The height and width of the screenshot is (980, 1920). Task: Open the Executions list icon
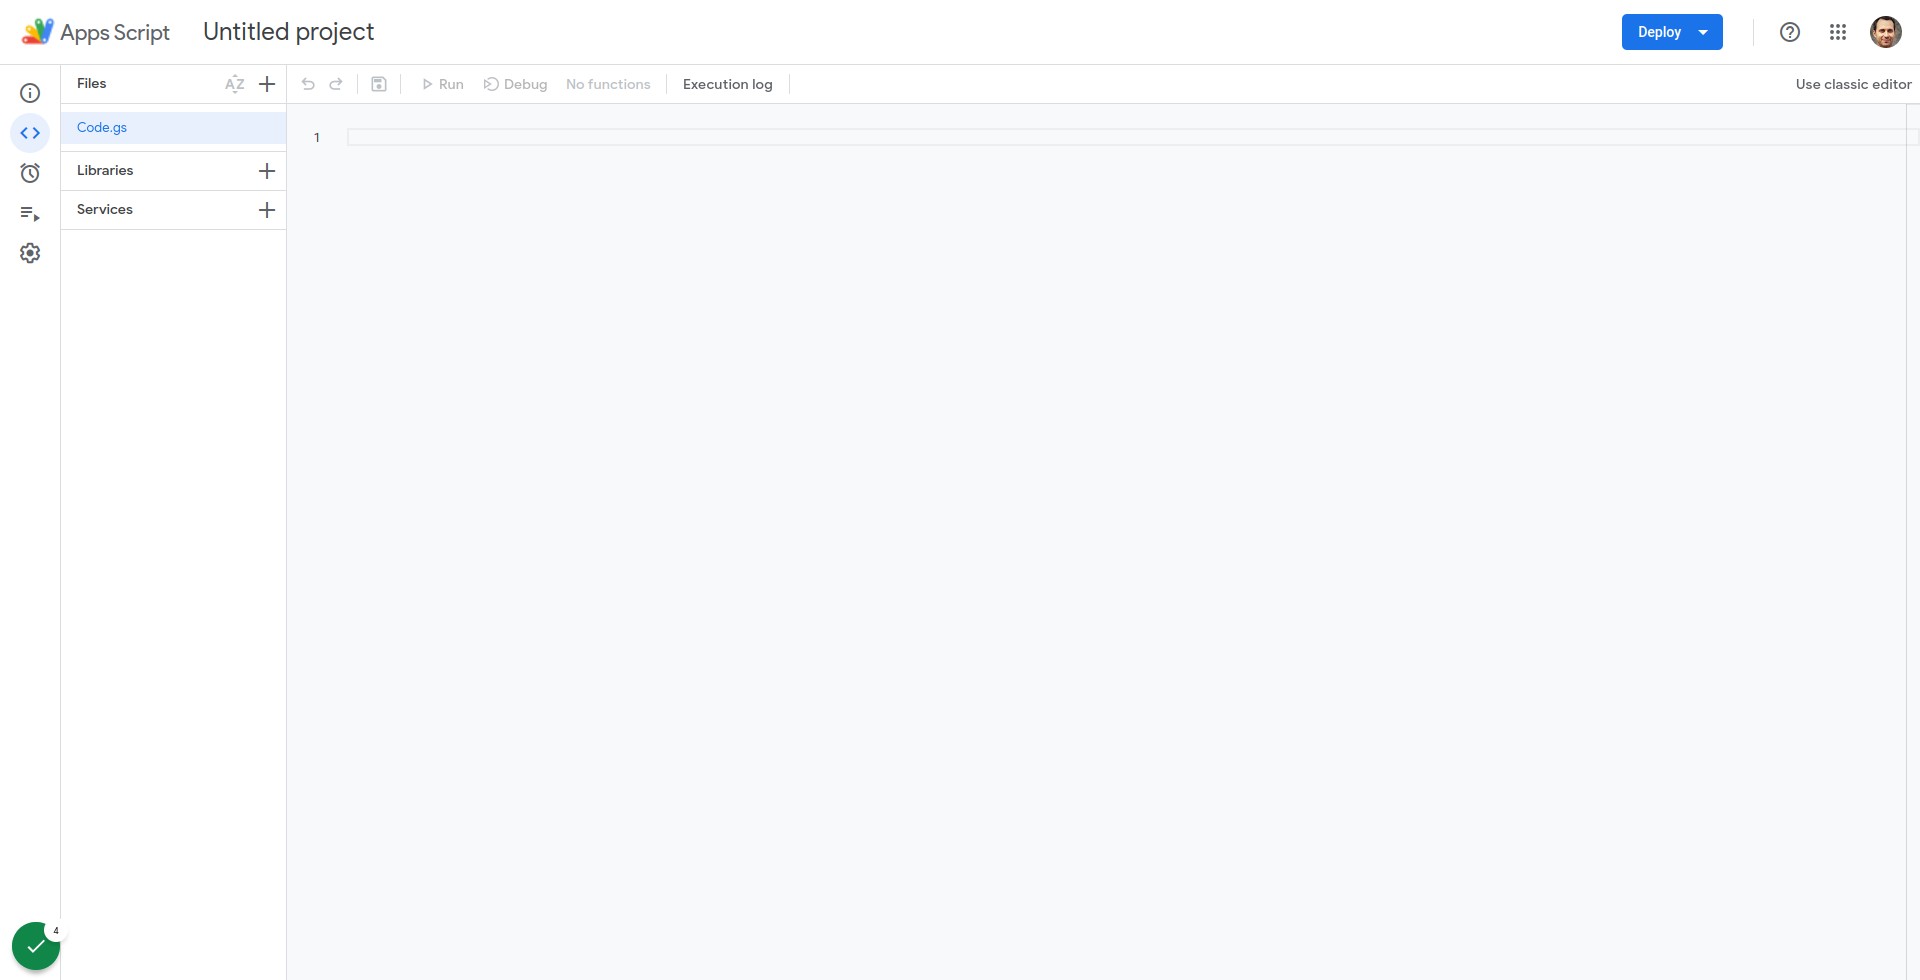(30, 213)
